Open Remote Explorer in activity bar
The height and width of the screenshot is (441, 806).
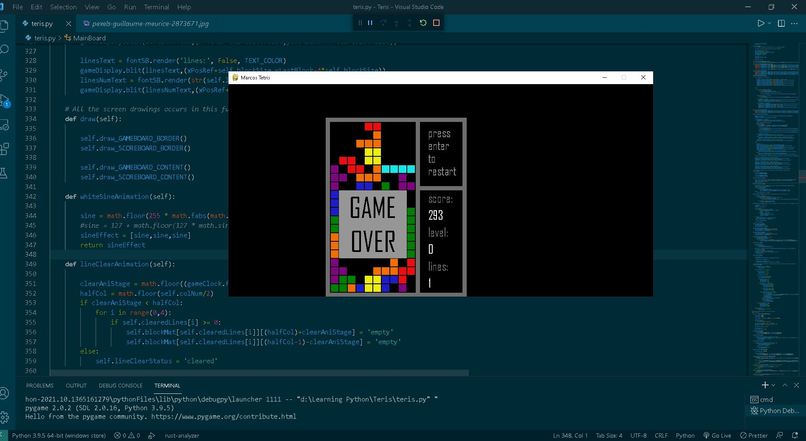pos(4,125)
